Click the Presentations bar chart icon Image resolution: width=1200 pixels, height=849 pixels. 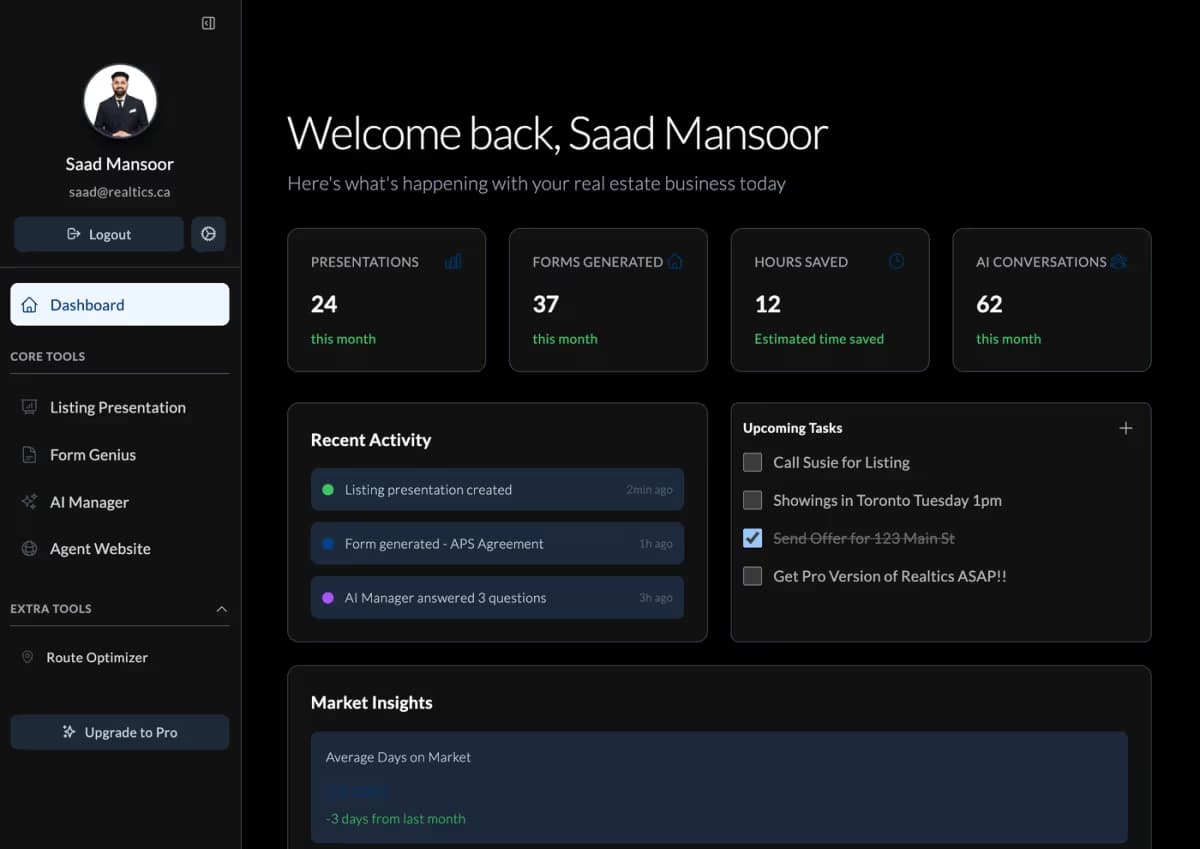click(453, 262)
